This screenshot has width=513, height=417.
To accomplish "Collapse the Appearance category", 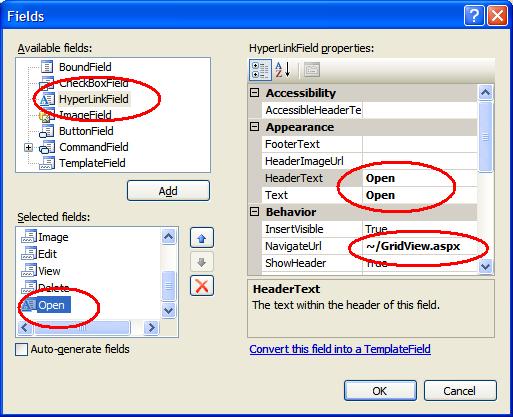I will tap(254, 127).
